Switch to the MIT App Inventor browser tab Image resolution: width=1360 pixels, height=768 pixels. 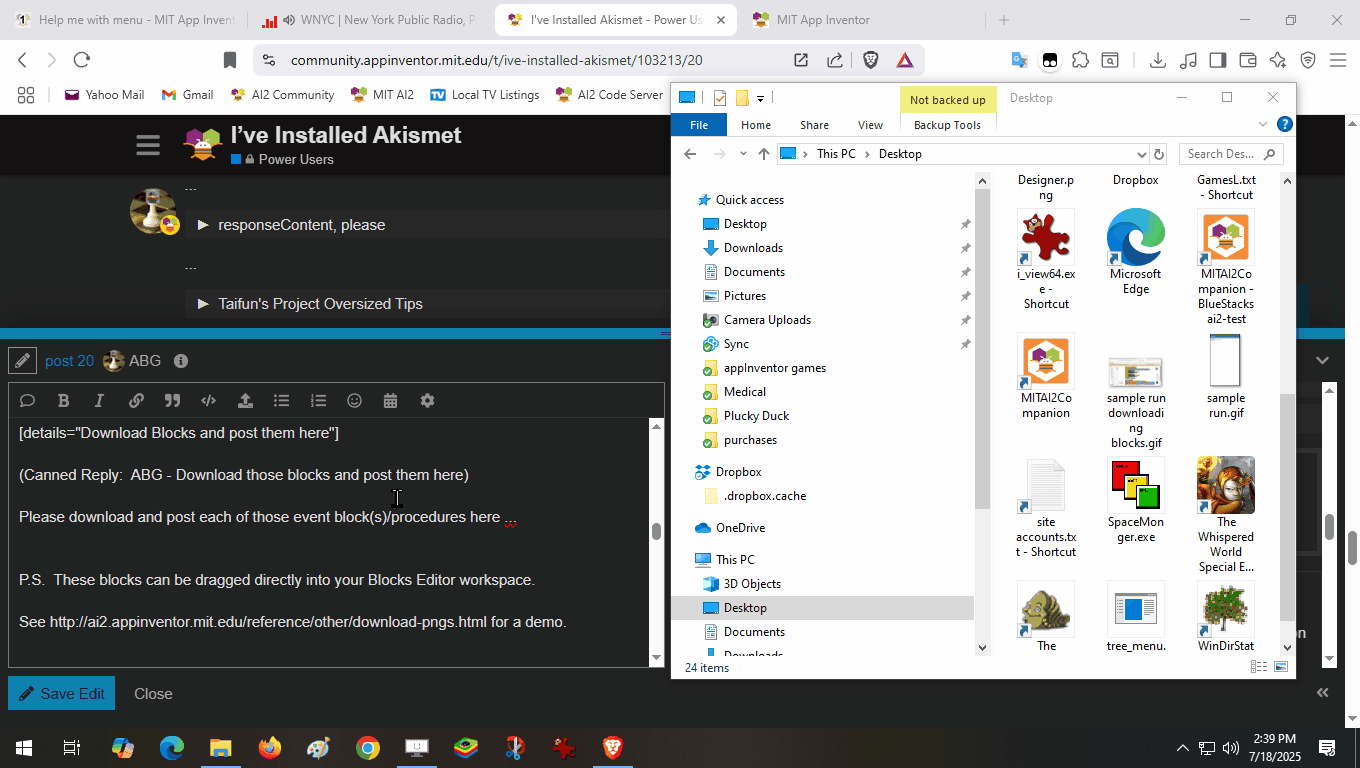coord(864,20)
